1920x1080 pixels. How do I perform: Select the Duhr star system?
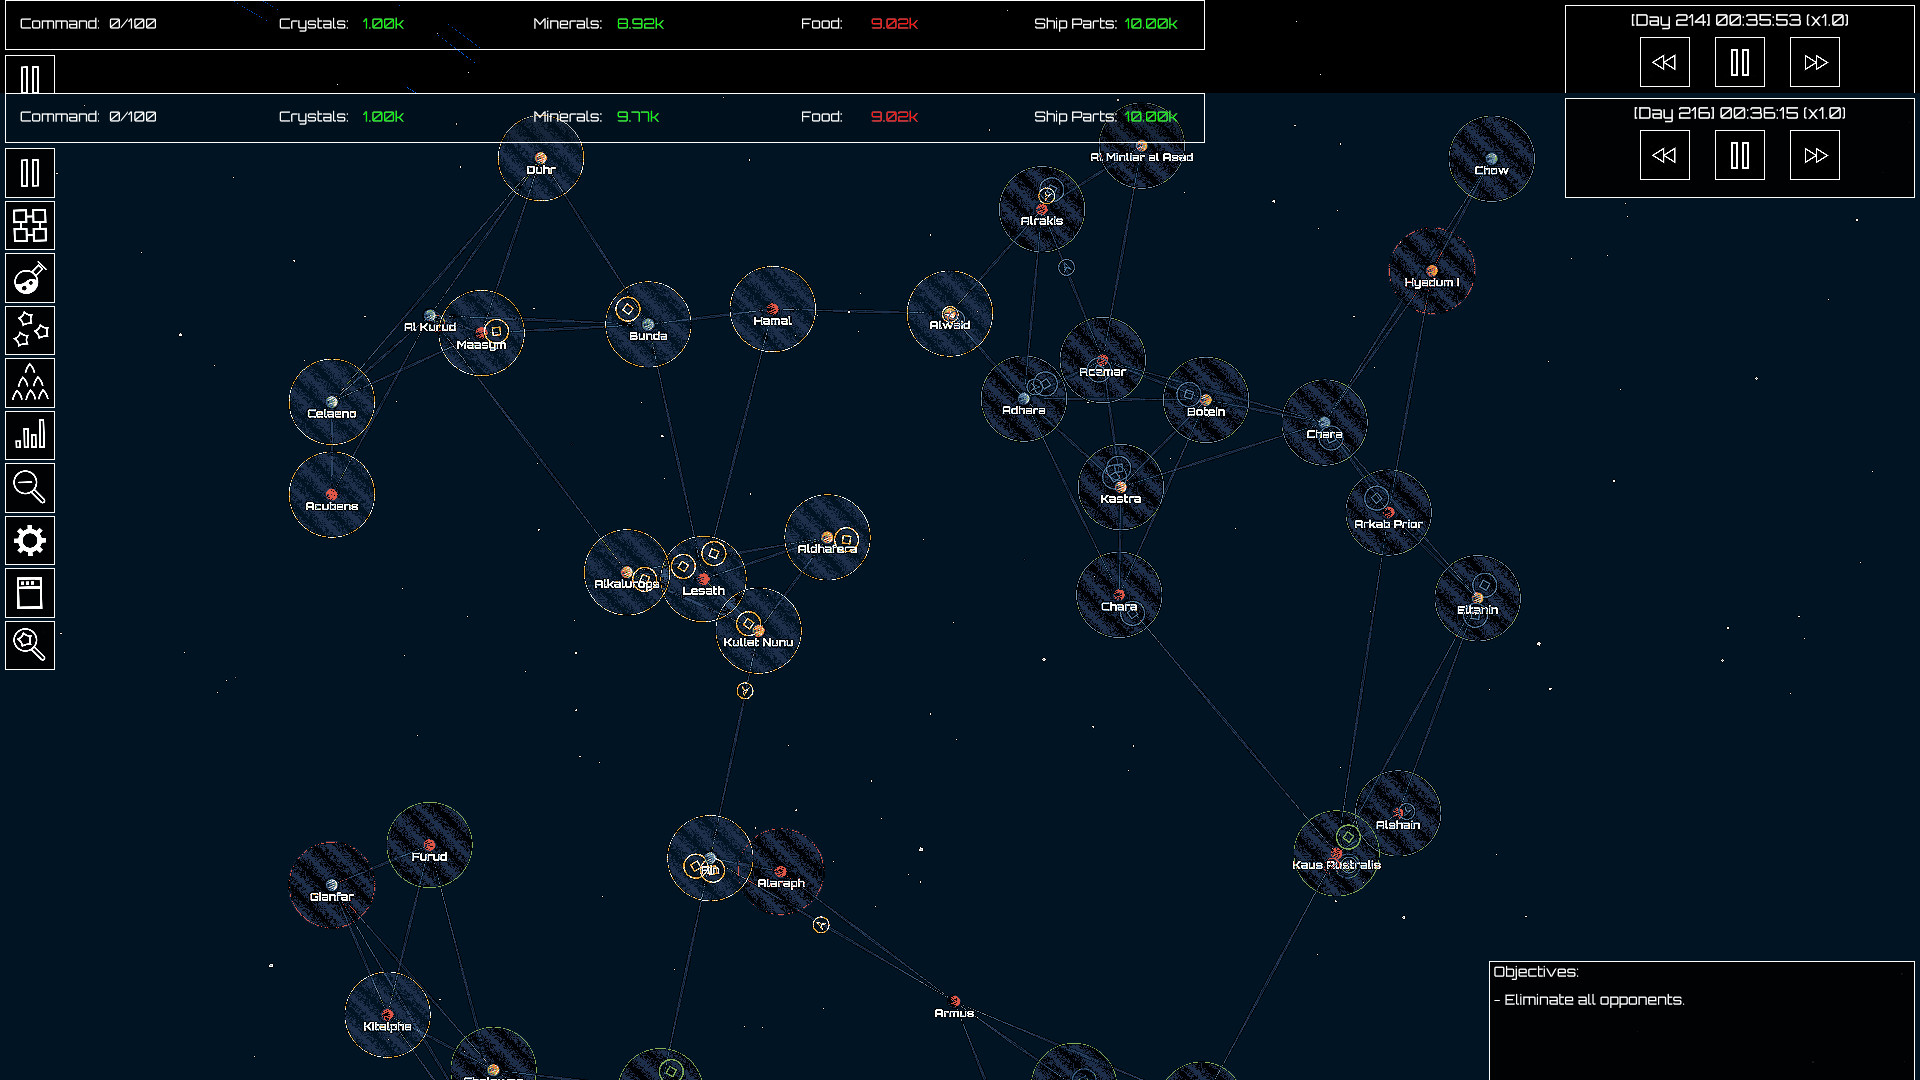(x=540, y=158)
